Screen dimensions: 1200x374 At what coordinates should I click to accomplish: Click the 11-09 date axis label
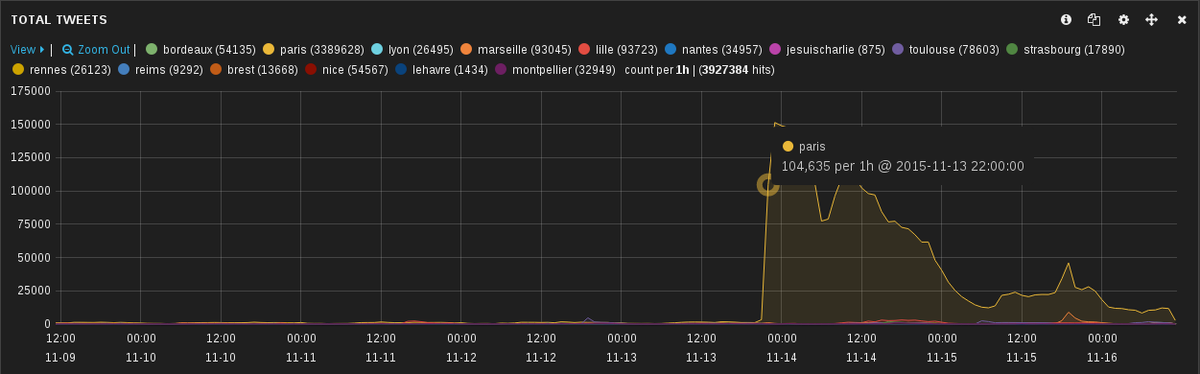pos(61,357)
